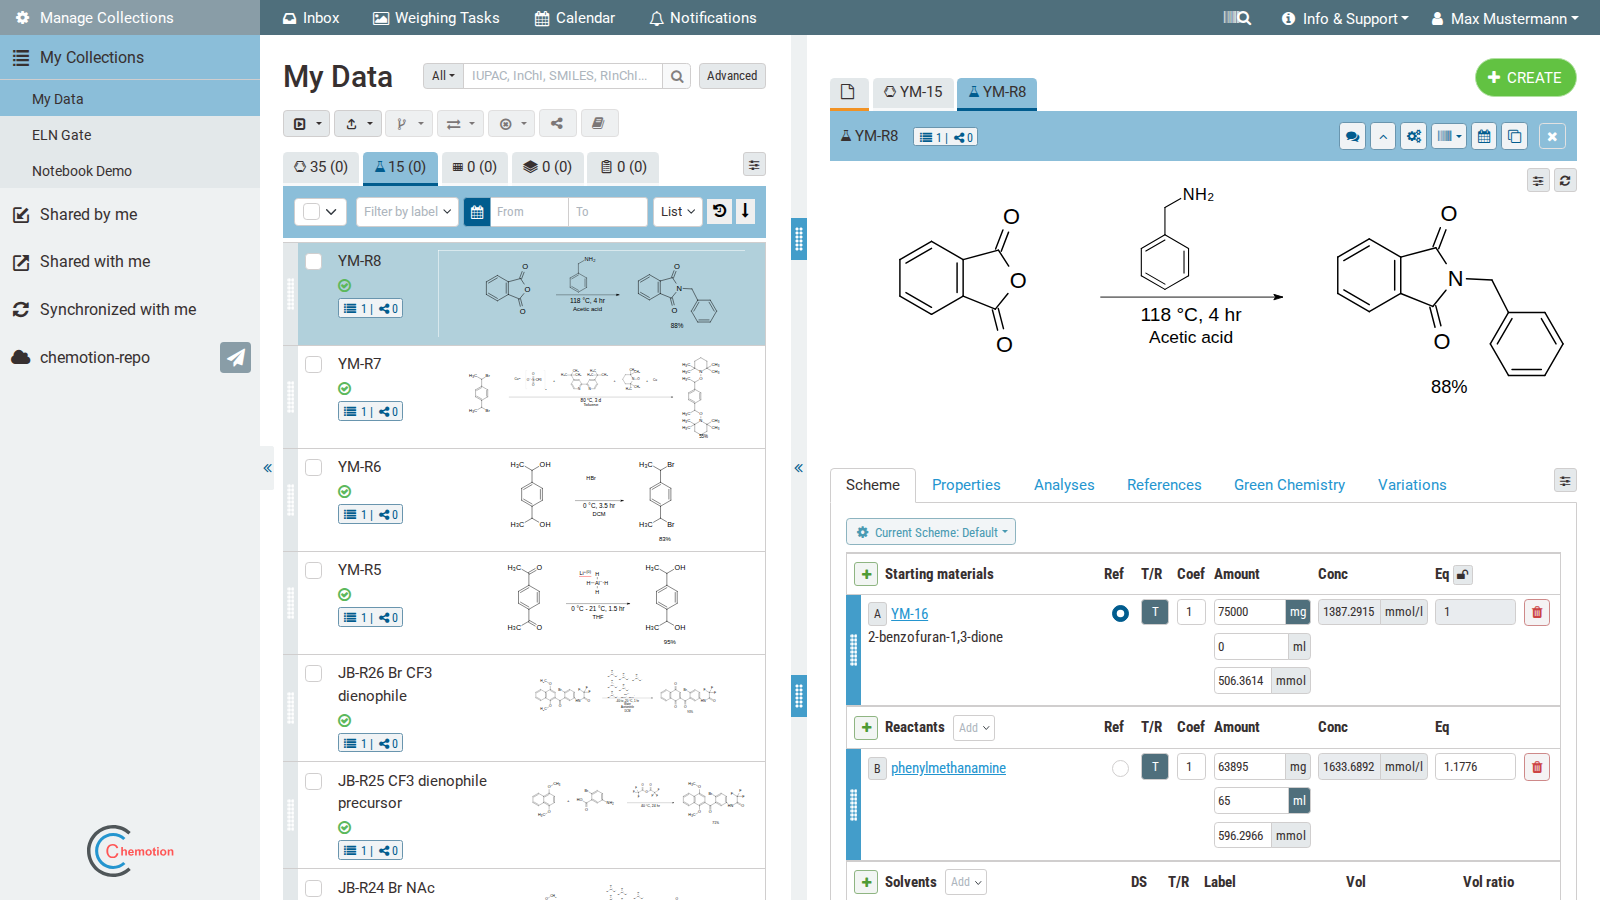Open the All search scope dropdown
This screenshot has height=900, width=1600.
[443, 76]
